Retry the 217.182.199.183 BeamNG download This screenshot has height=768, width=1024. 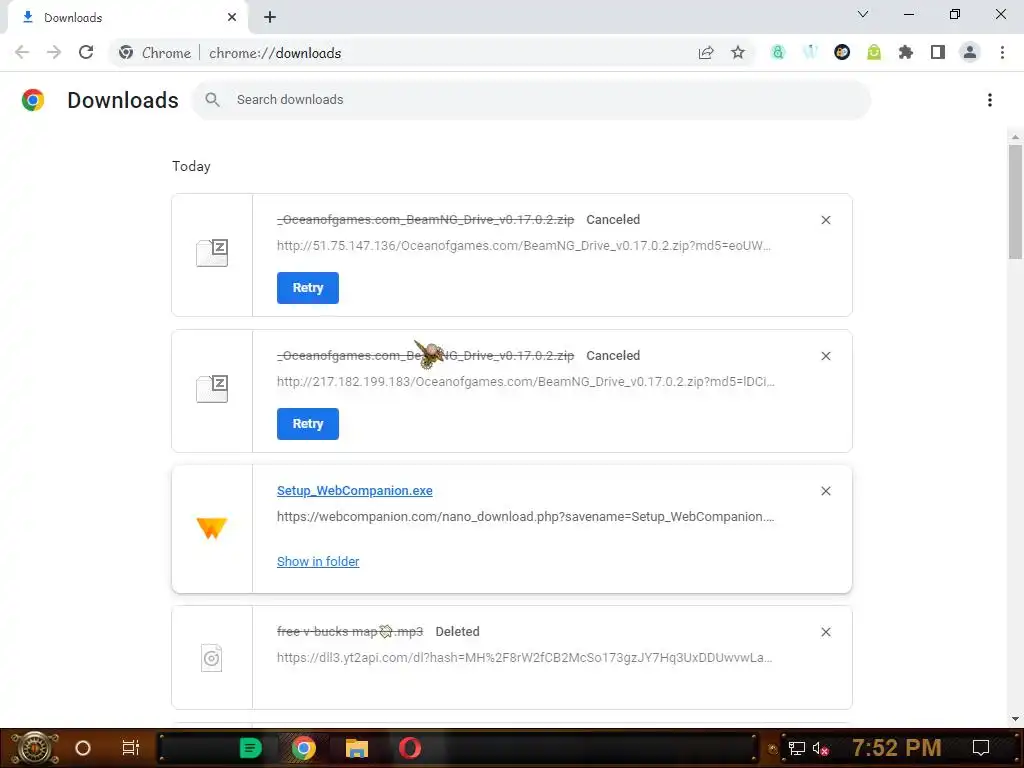click(308, 424)
